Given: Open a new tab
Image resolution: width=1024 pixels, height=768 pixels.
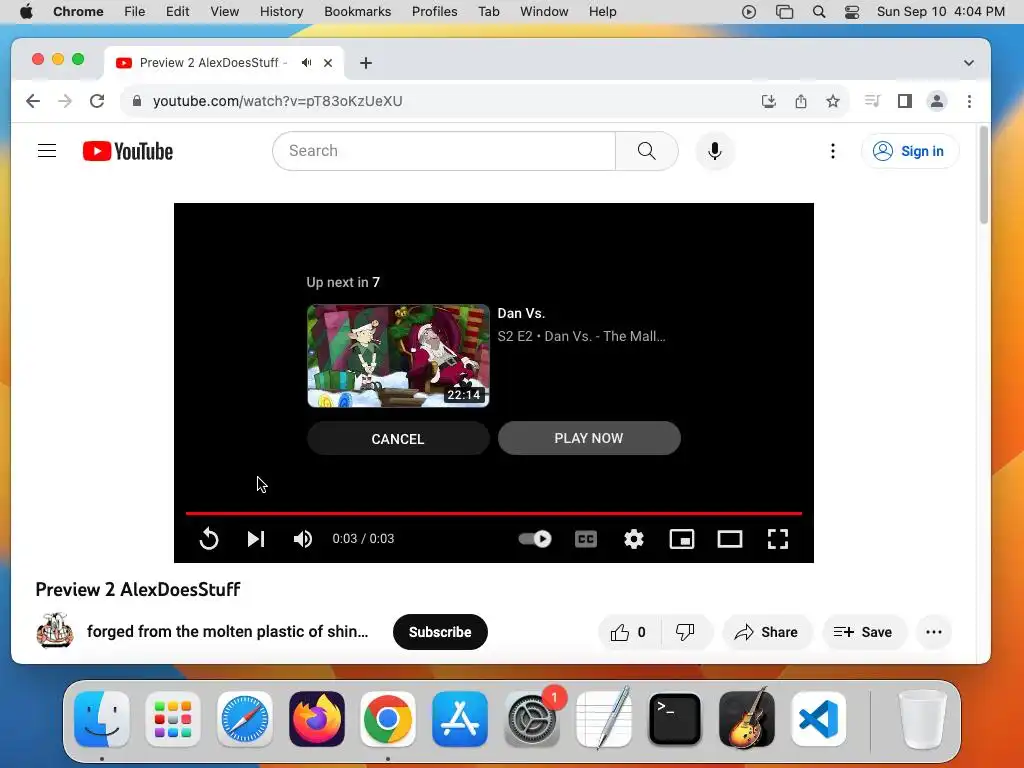Looking at the screenshot, I should 366,63.
